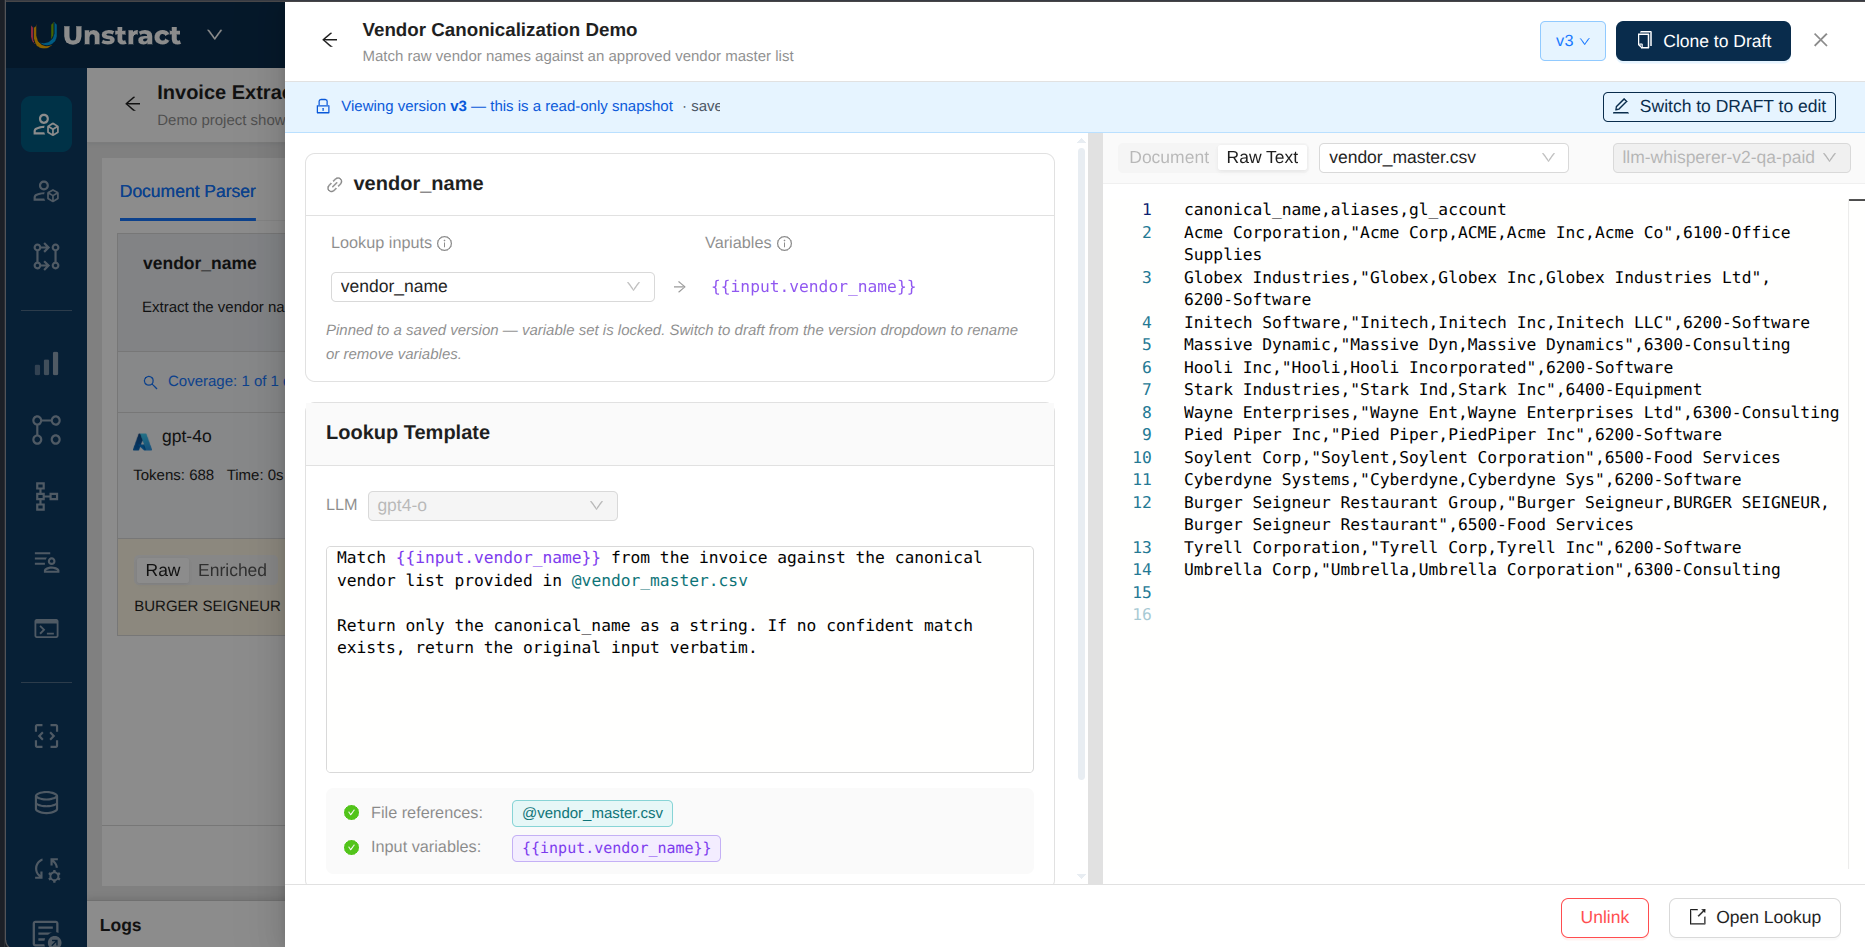Image resolution: width=1865 pixels, height=947 pixels.
Task: Click the green check beside Input variables
Action: point(351,847)
